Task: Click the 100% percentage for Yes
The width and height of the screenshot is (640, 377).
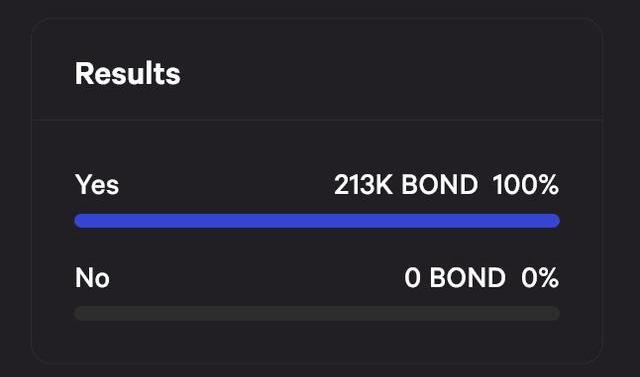Action: point(526,185)
